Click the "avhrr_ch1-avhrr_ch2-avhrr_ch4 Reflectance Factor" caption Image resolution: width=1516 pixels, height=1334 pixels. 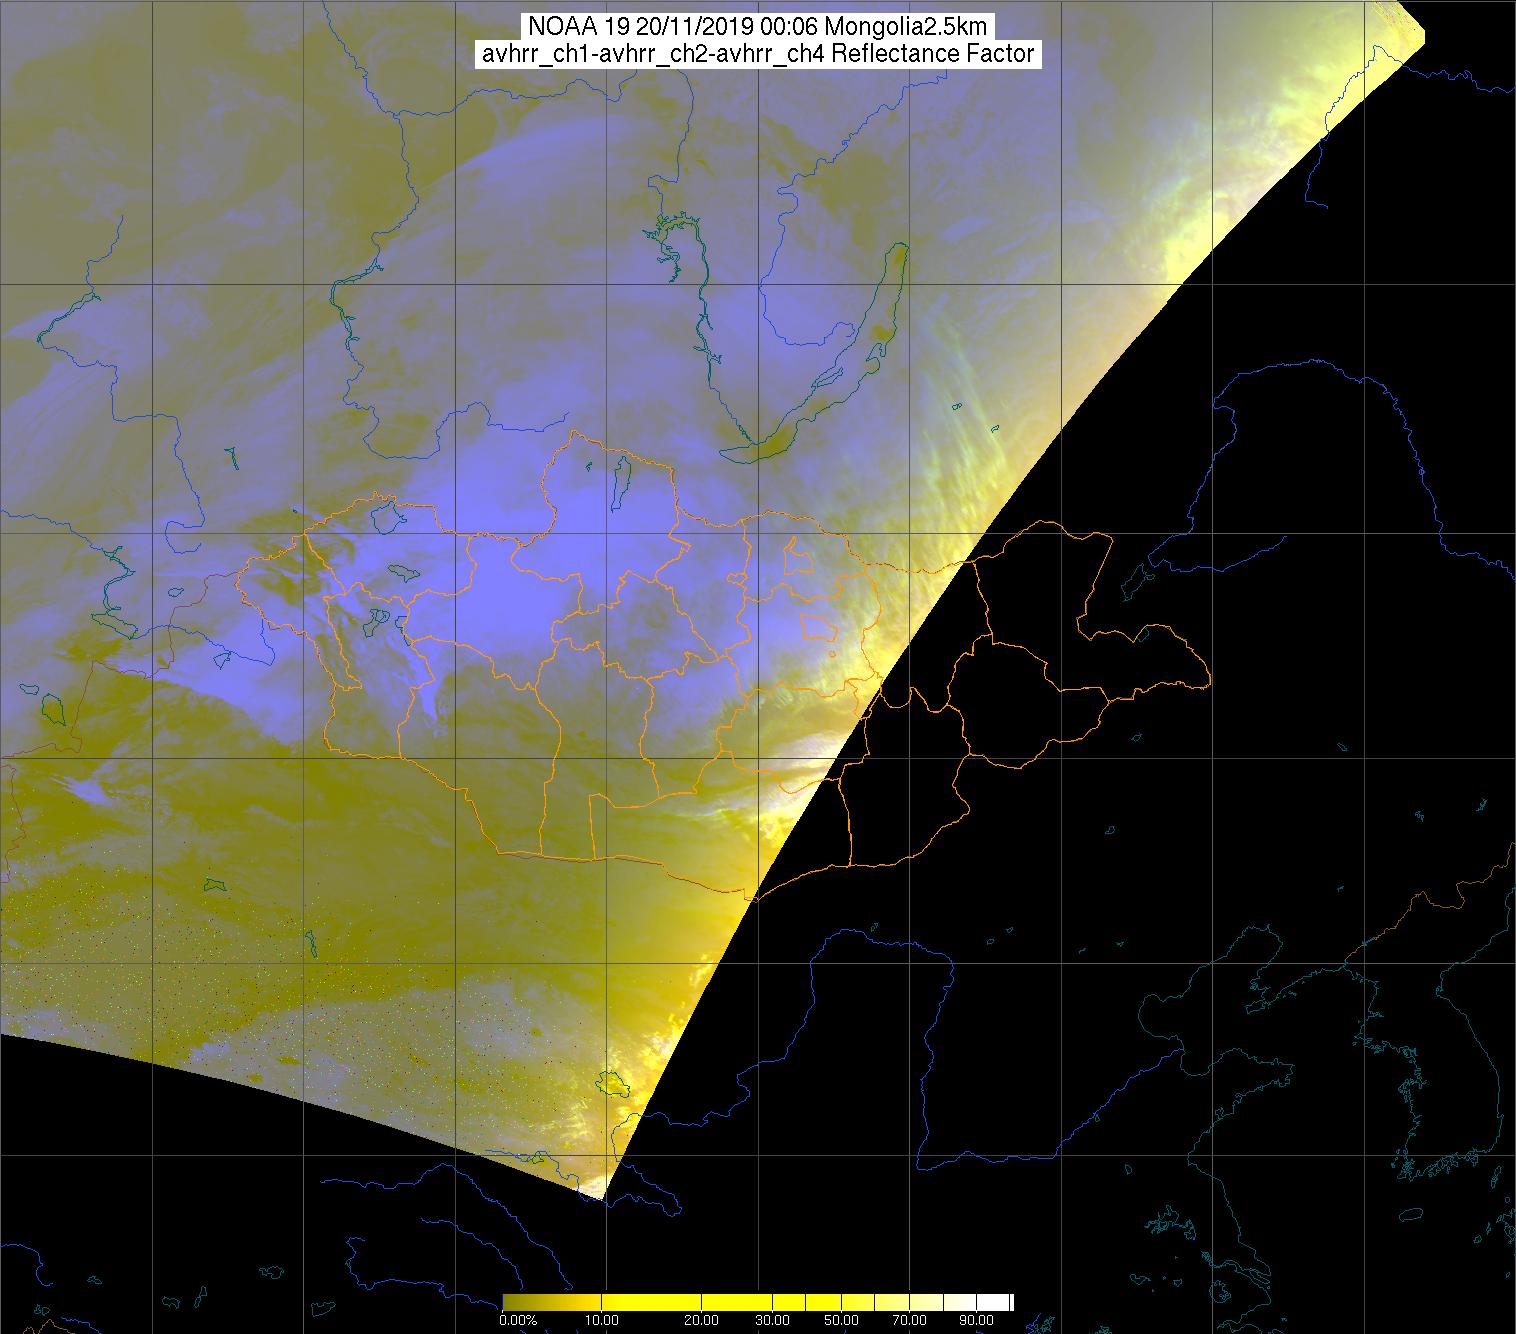[x=758, y=54]
